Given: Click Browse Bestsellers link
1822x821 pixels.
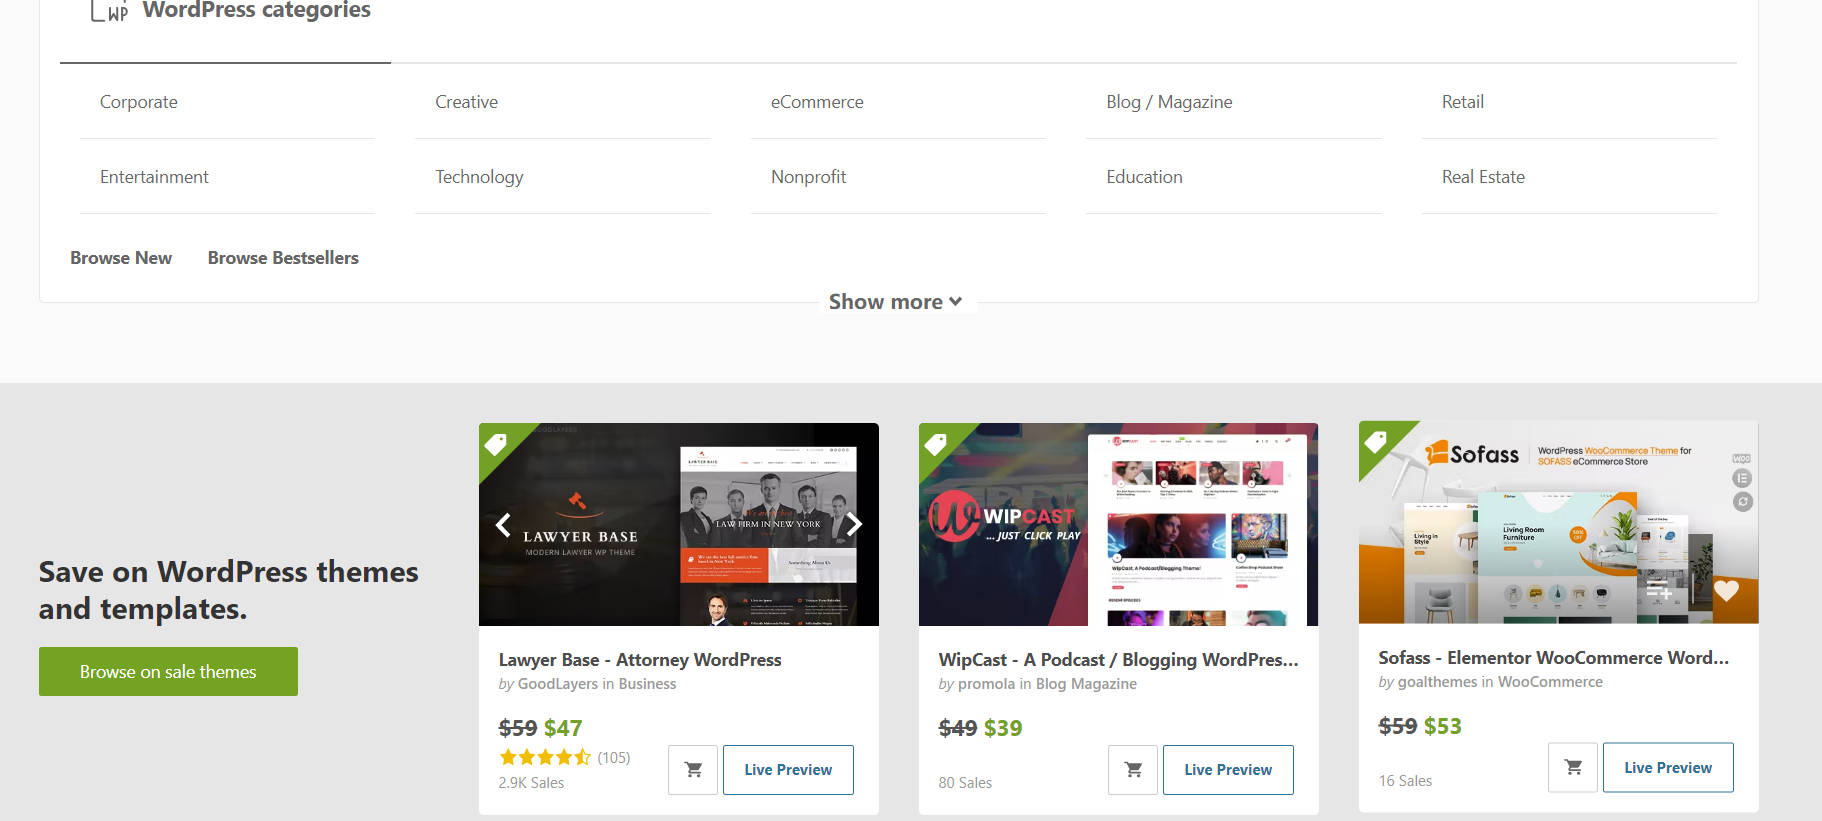Looking at the screenshot, I should 283,258.
